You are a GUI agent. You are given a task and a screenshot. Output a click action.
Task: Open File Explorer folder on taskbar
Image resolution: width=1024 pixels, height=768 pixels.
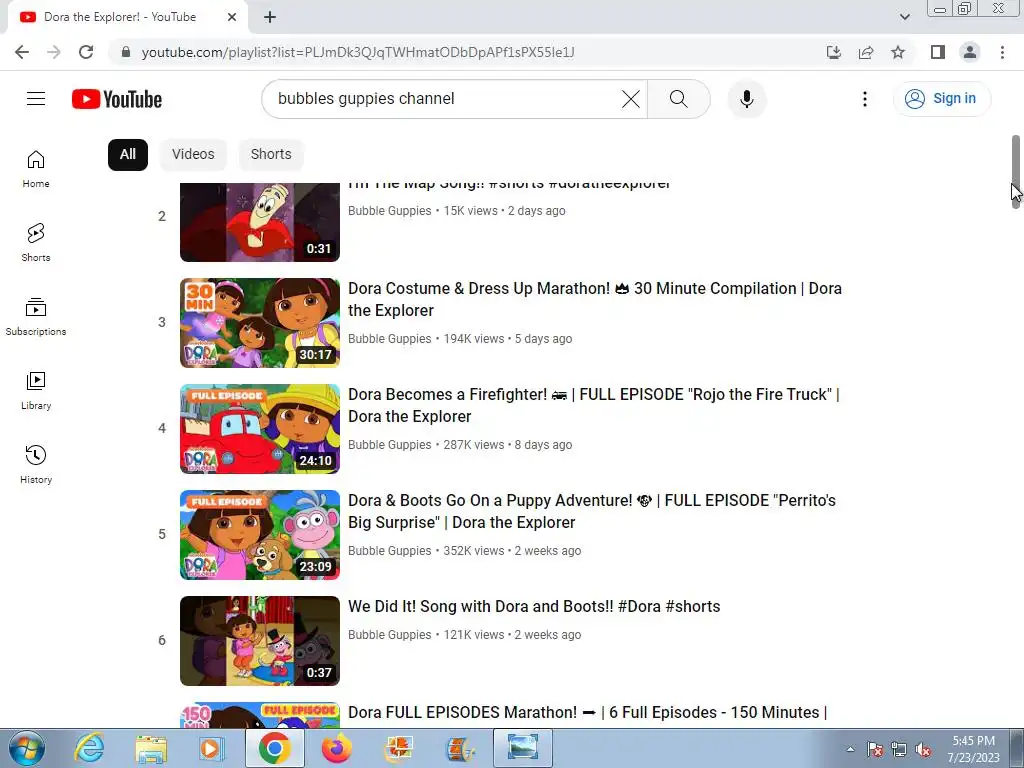pyautogui.click(x=151, y=748)
